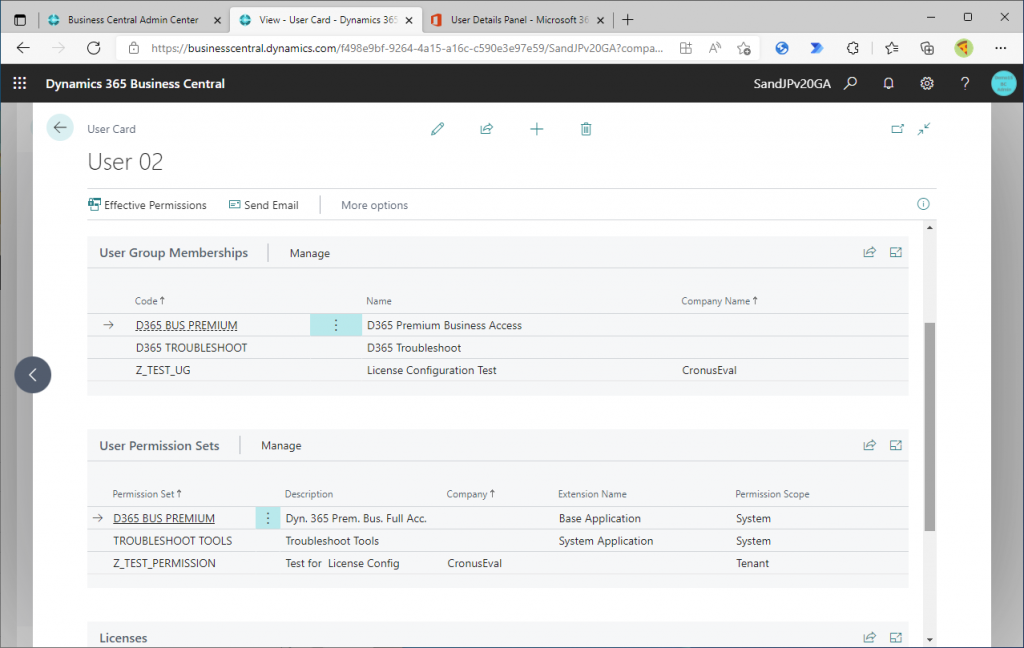Screen dimensions: 1024x648
Task: Switch to User Details Panel tab
Action: tap(519, 20)
